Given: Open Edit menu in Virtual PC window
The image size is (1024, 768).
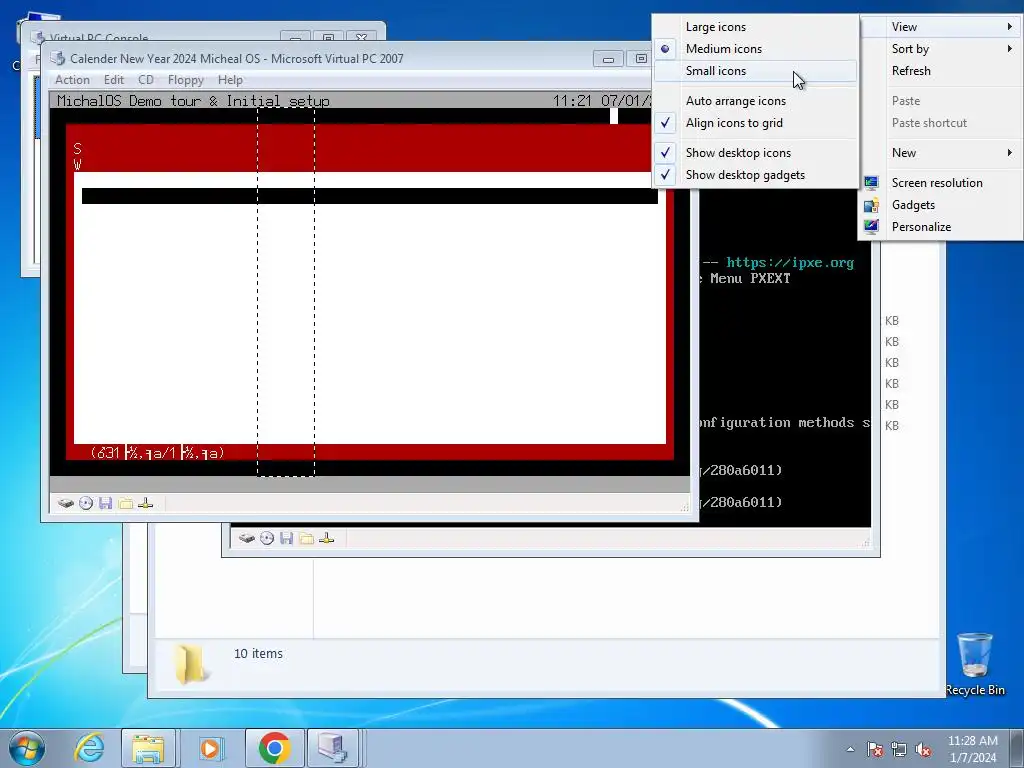Looking at the screenshot, I should 114,80.
